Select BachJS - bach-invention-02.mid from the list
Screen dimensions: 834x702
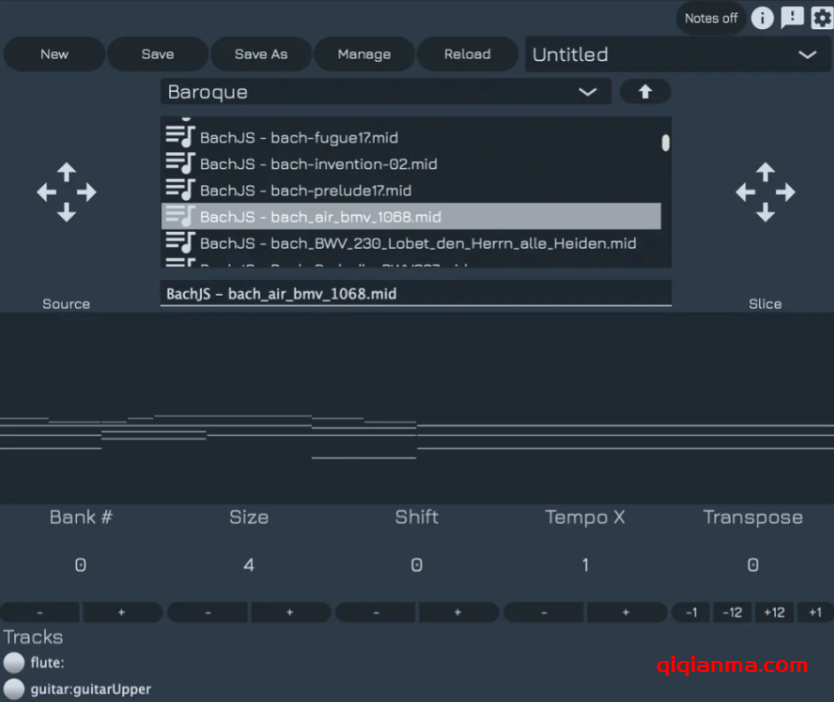330,164
